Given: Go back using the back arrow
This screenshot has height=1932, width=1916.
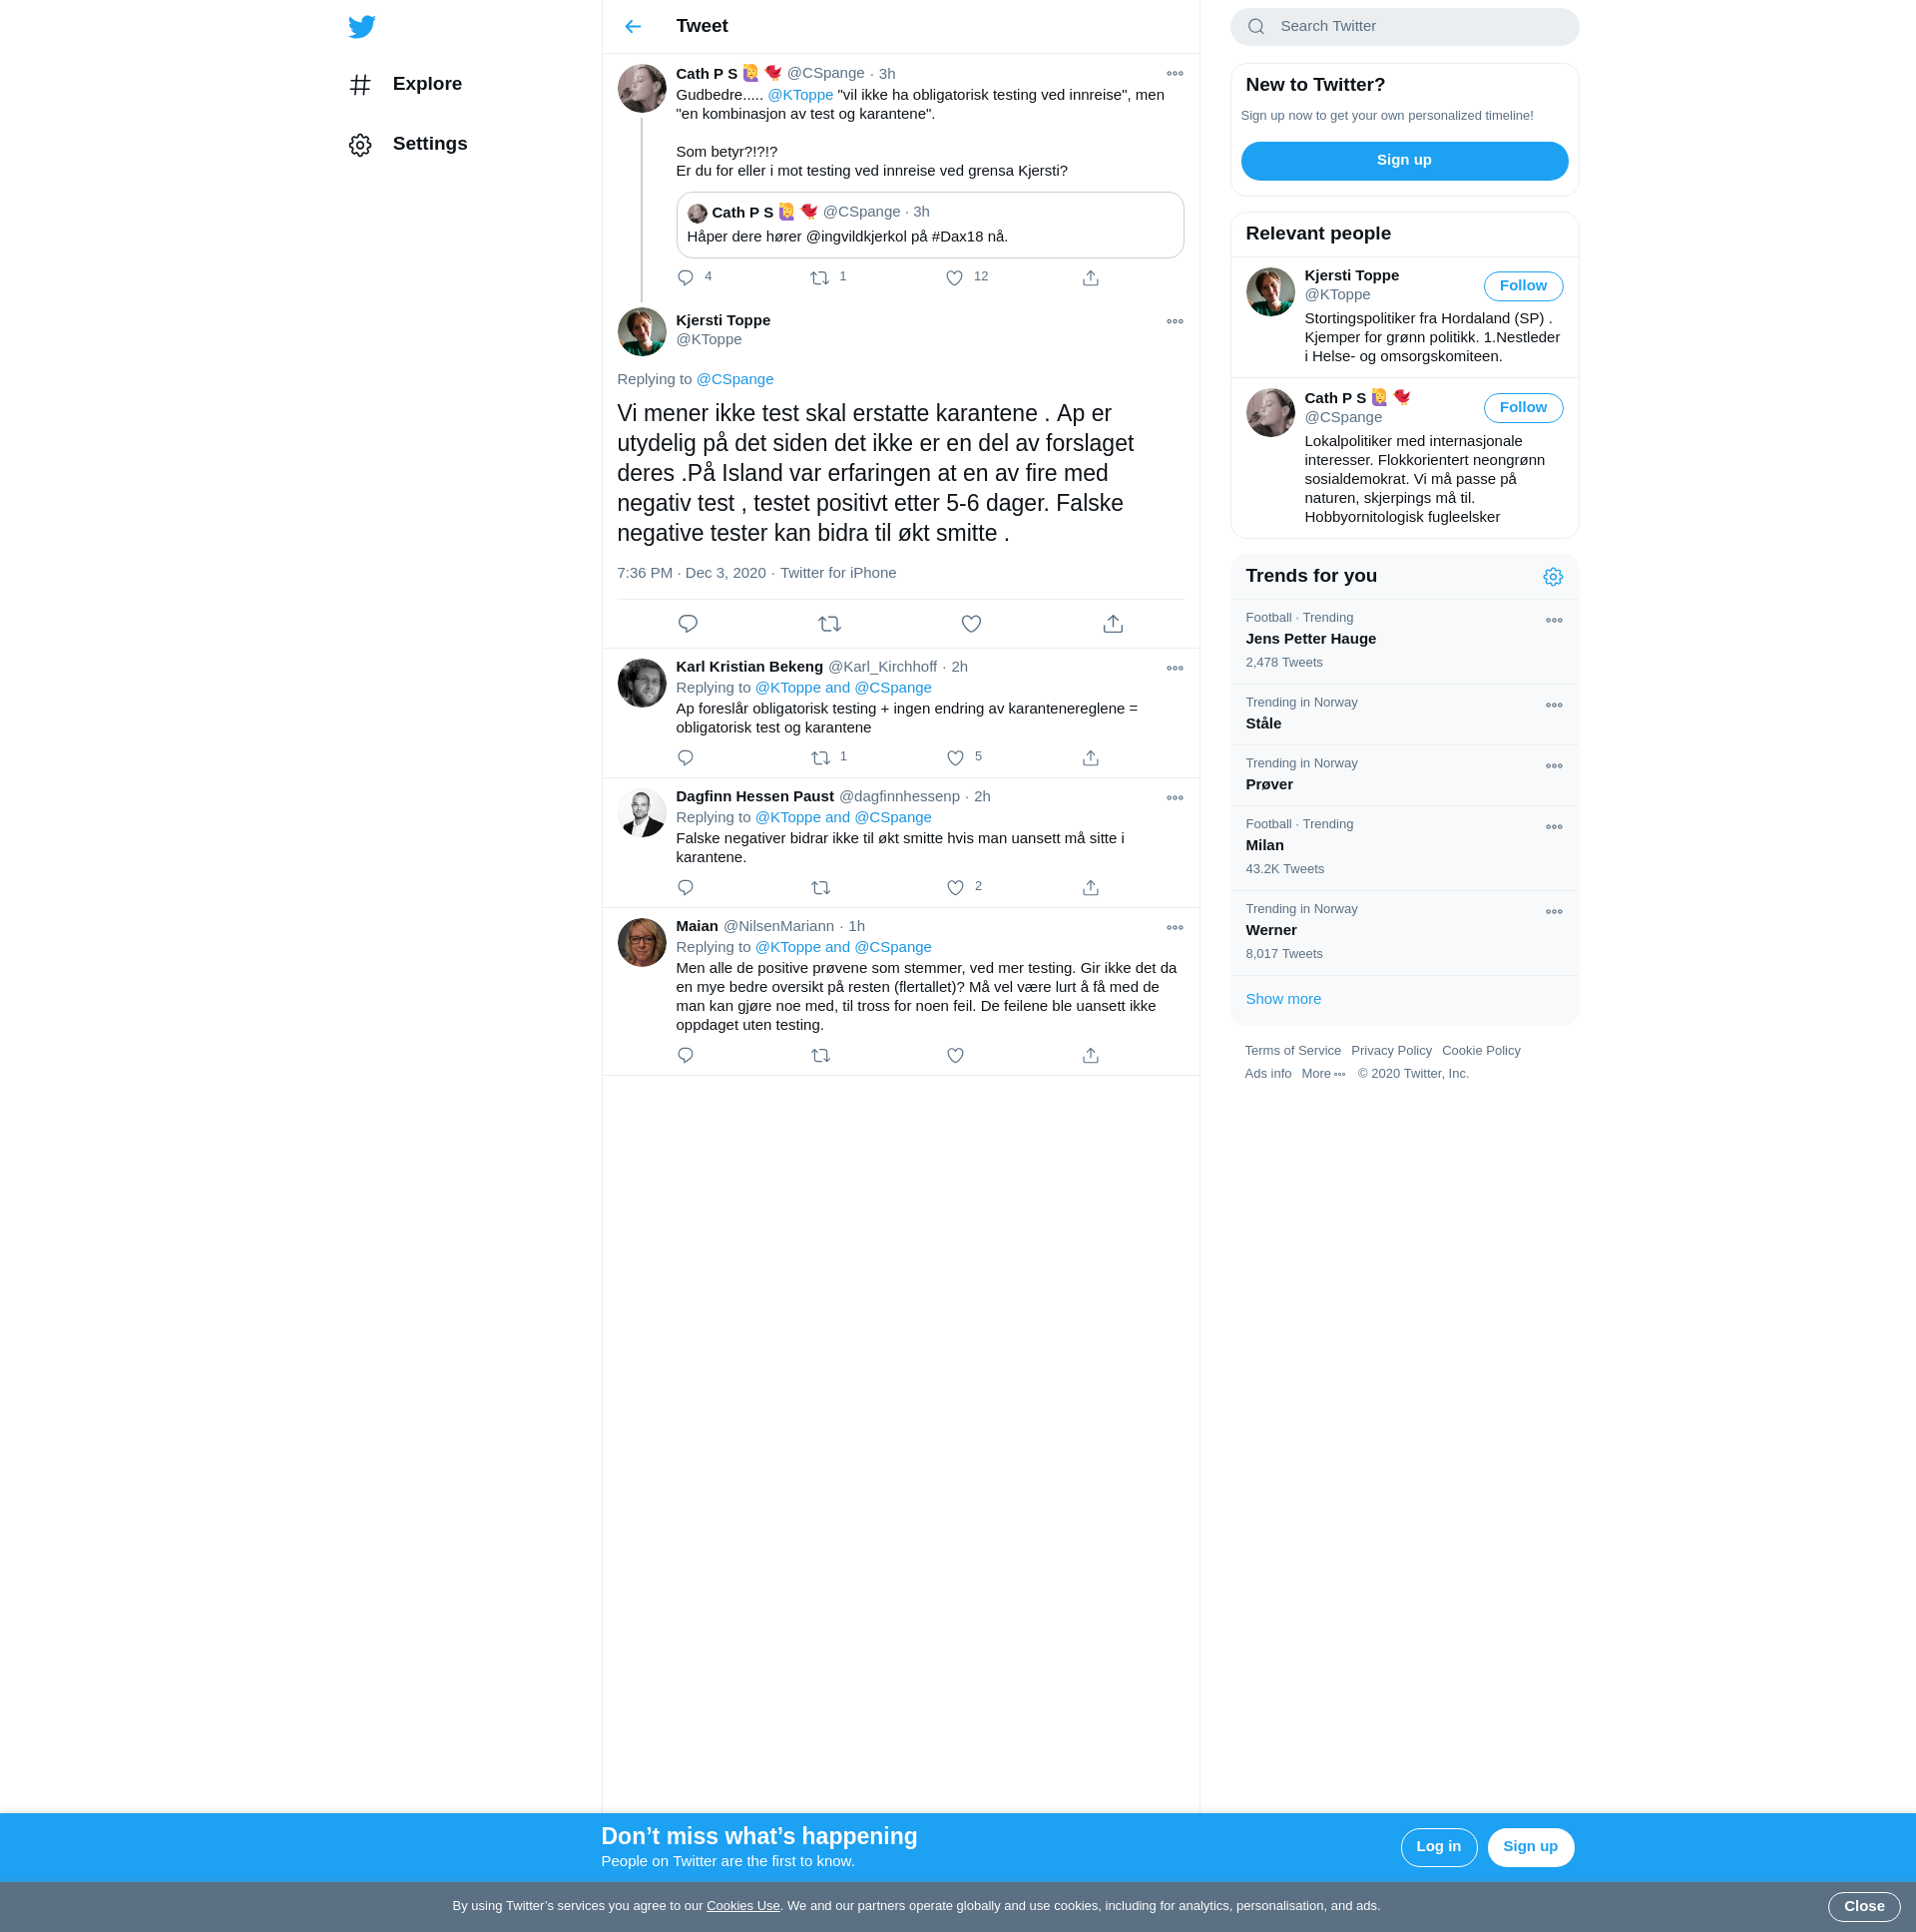Looking at the screenshot, I should click(x=633, y=27).
